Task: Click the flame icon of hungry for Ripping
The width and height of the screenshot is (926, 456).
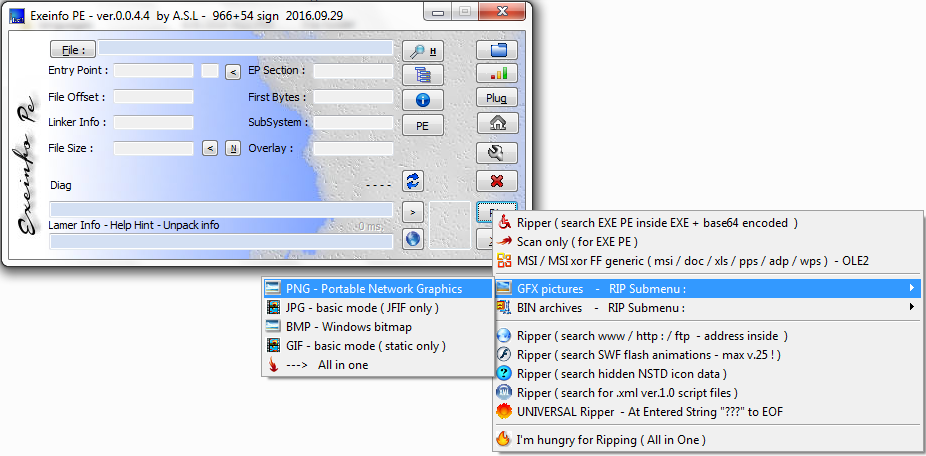Action: (x=504, y=440)
